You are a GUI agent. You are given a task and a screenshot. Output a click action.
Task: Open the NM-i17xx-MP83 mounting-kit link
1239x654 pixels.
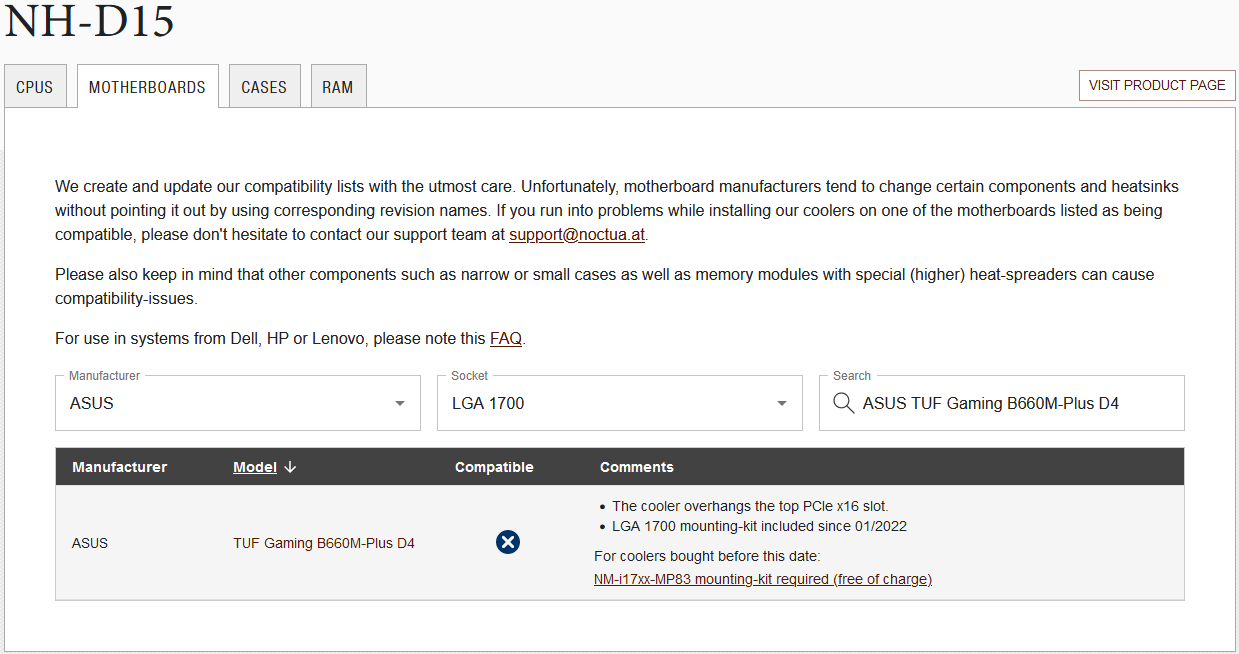coord(762,579)
